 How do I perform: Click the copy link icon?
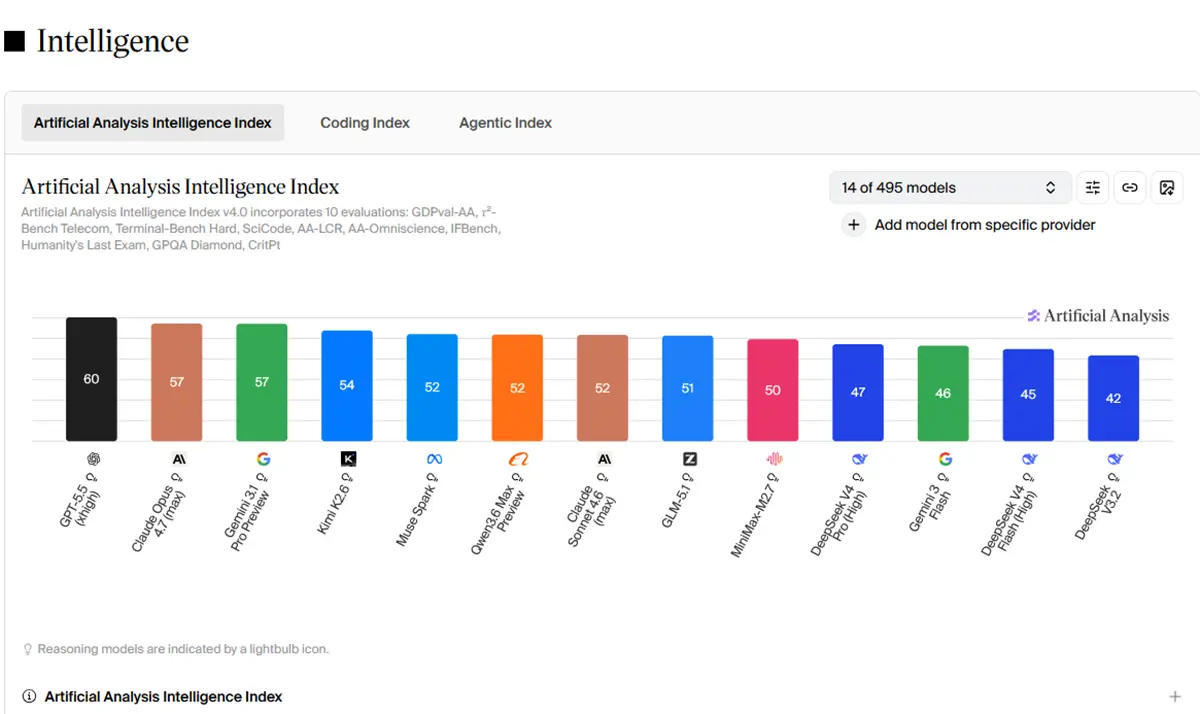(1130, 188)
